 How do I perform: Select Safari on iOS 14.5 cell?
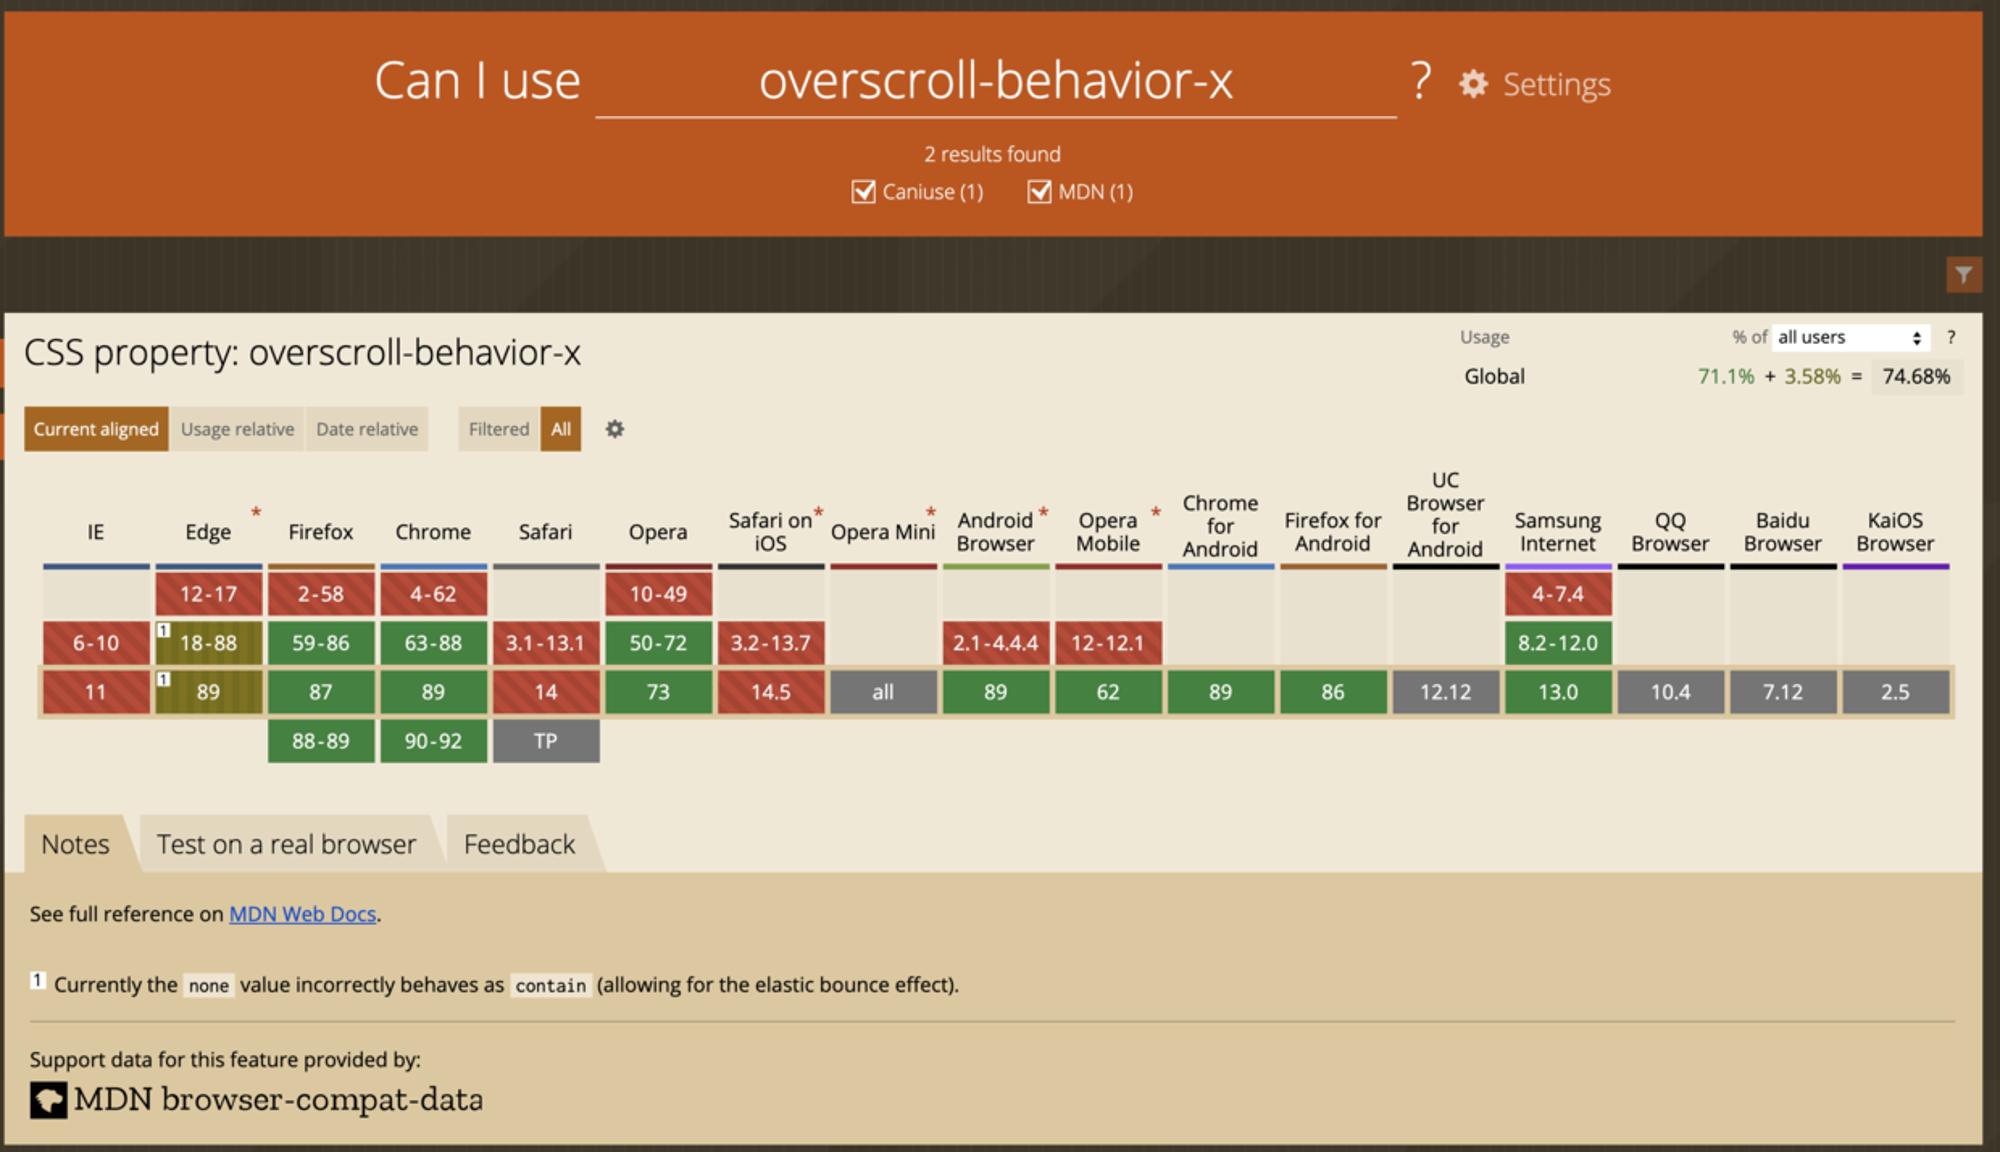(x=770, y=692)
